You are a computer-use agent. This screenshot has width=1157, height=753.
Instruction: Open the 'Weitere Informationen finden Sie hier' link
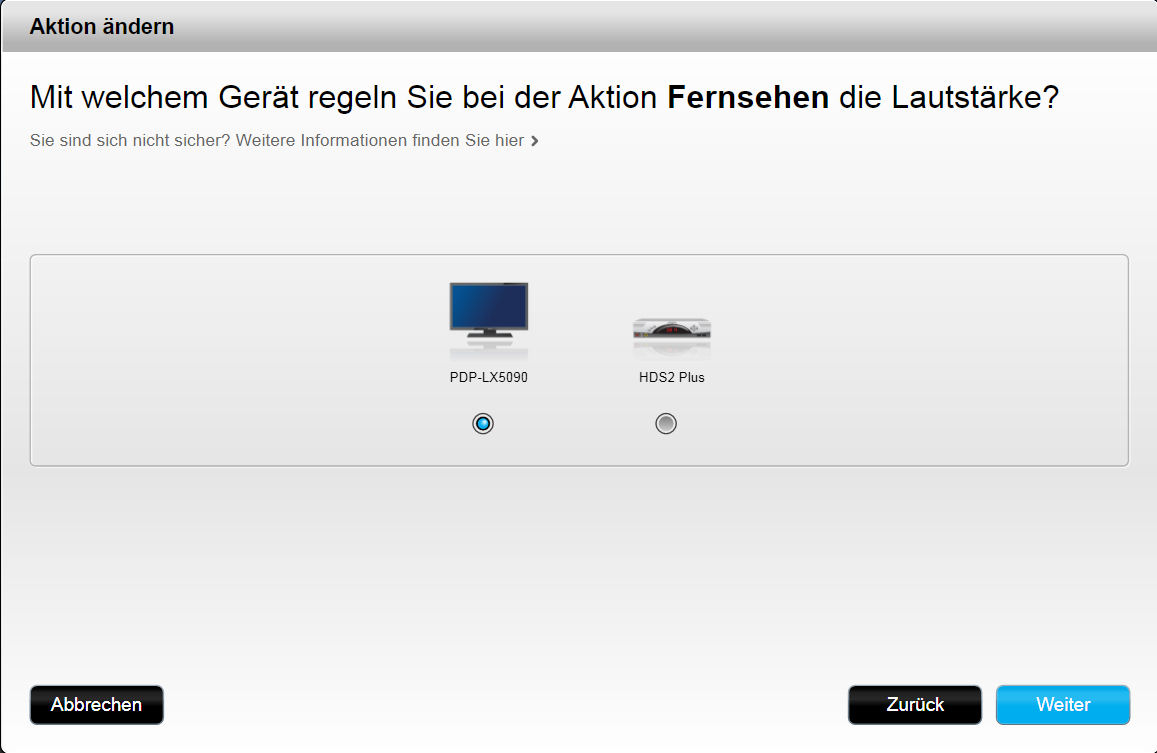coord(380,141)
